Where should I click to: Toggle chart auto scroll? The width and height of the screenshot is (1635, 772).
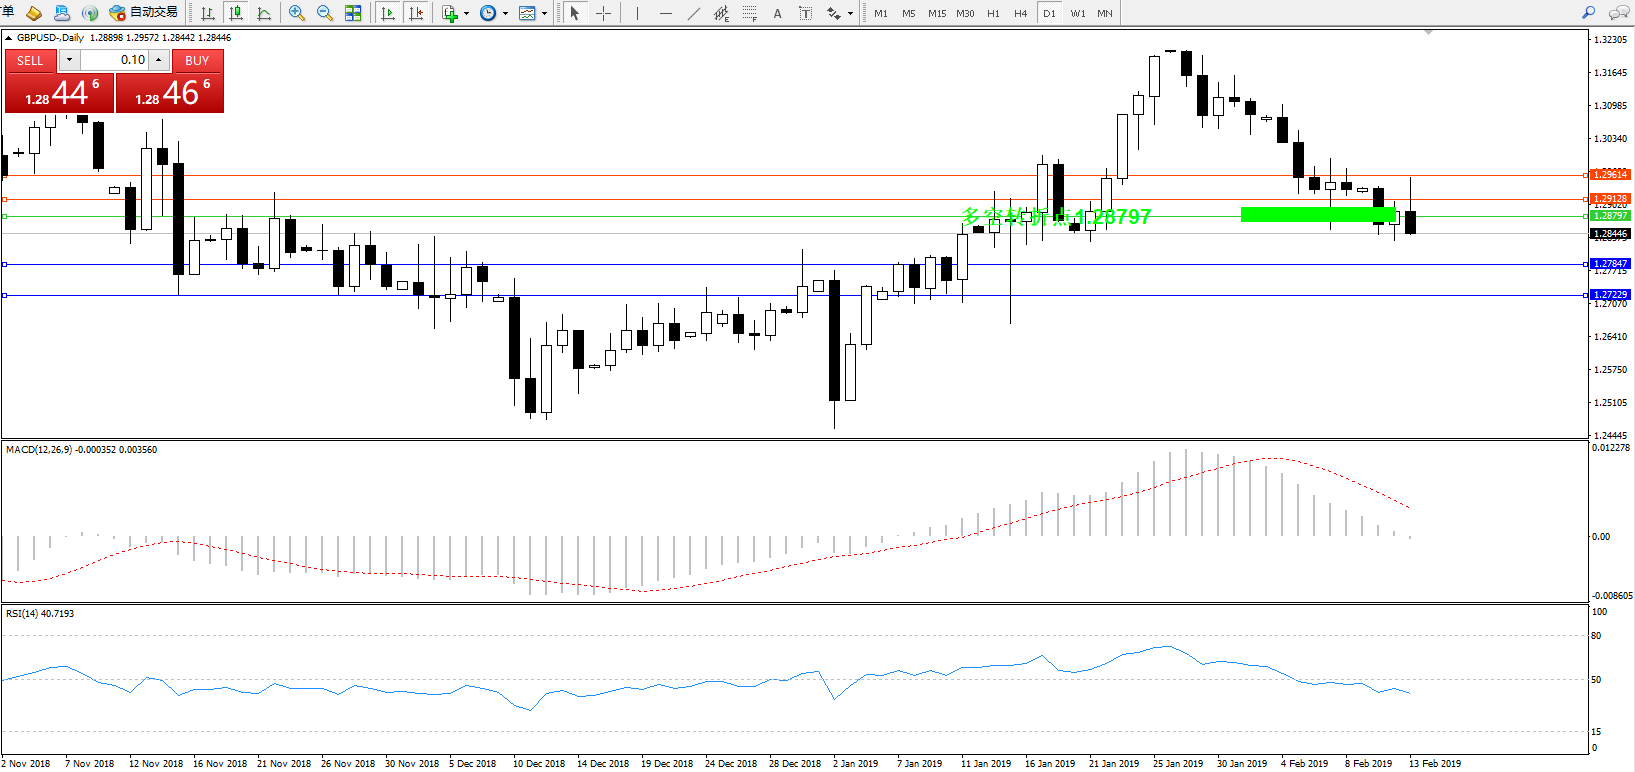(388, 13)
